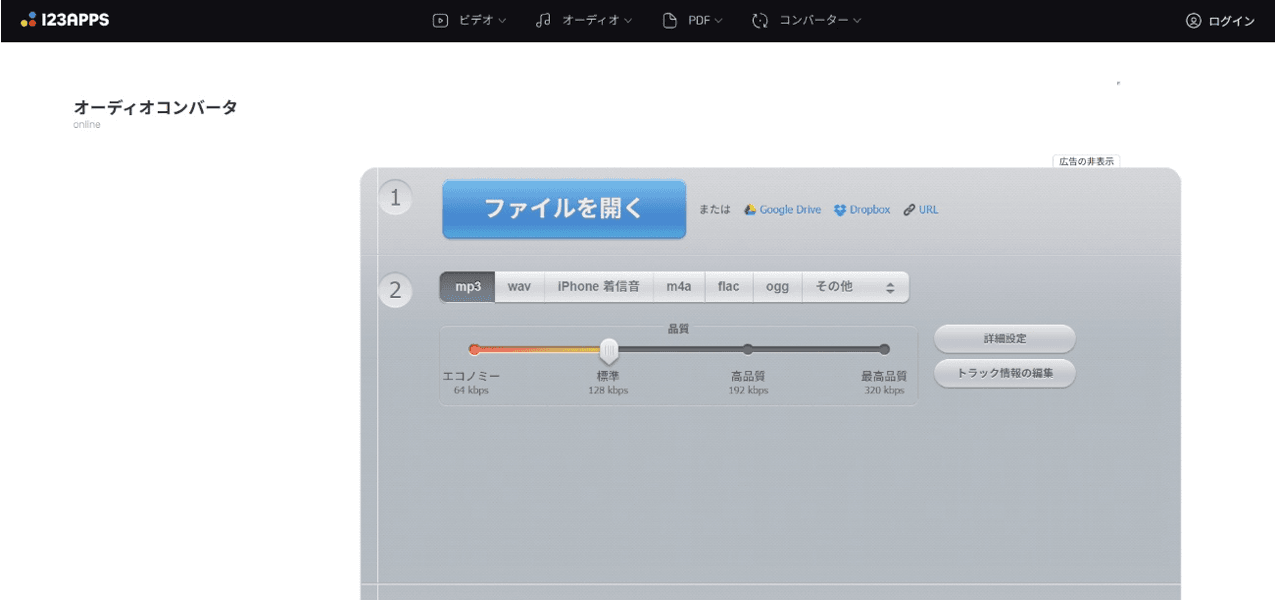Choose the flac output format

pyautogui.click(x=728, y=287)
